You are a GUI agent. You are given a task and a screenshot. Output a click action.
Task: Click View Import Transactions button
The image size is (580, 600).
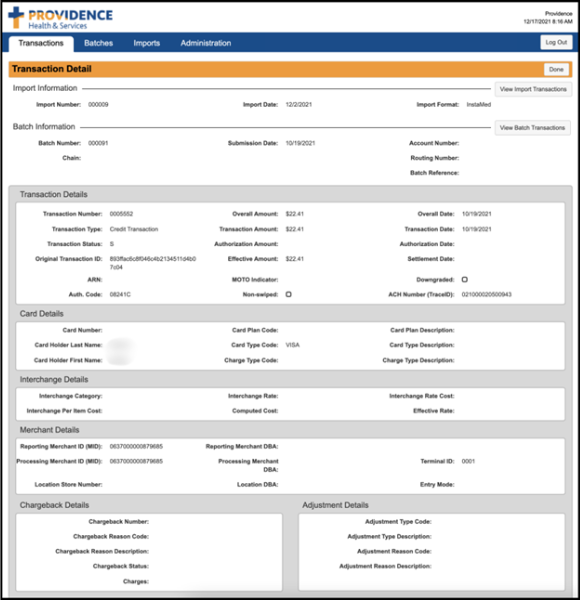click(533, 89)
